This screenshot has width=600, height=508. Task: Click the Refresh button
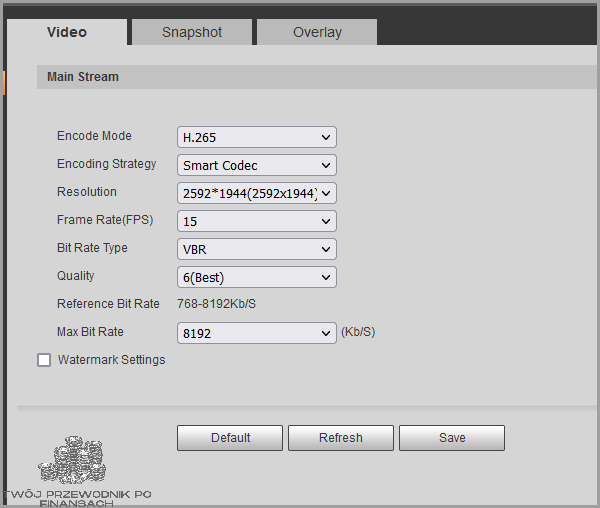pos(341,438)
